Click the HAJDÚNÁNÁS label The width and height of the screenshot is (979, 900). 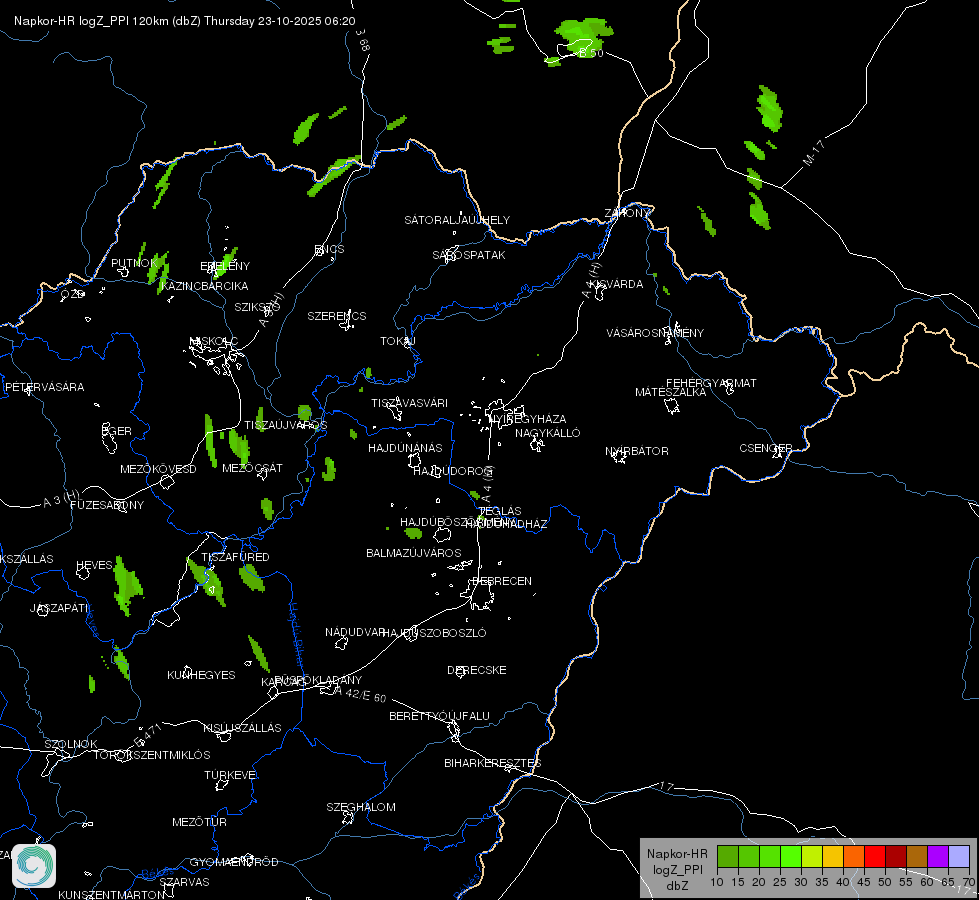(x=405, y=448)
